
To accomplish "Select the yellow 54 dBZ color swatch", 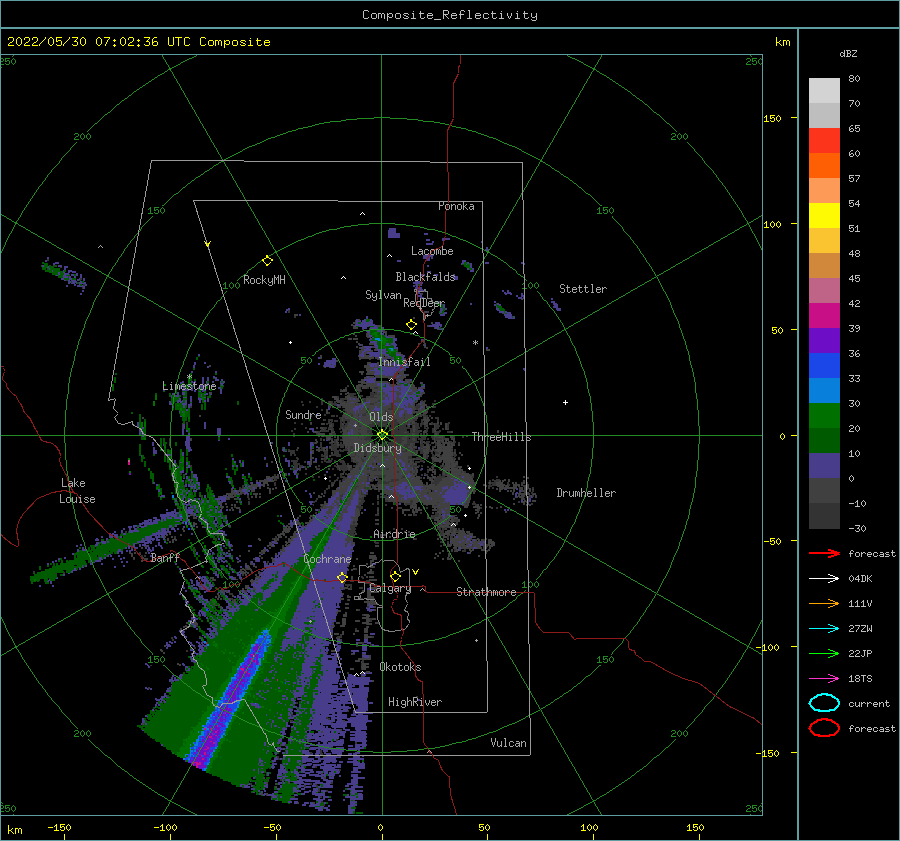I will coord(824,215).
